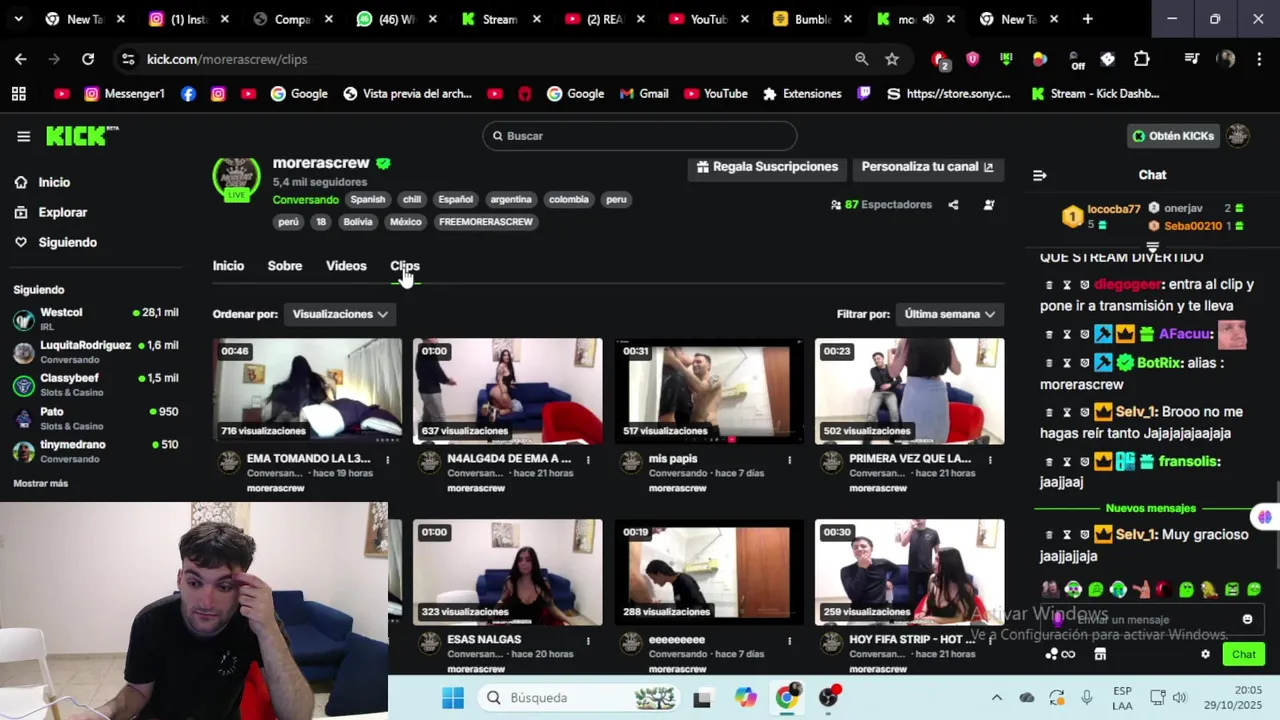Select the Clips channel tab
Viewport: 1280px width, 720px height.
coord(405,266)
